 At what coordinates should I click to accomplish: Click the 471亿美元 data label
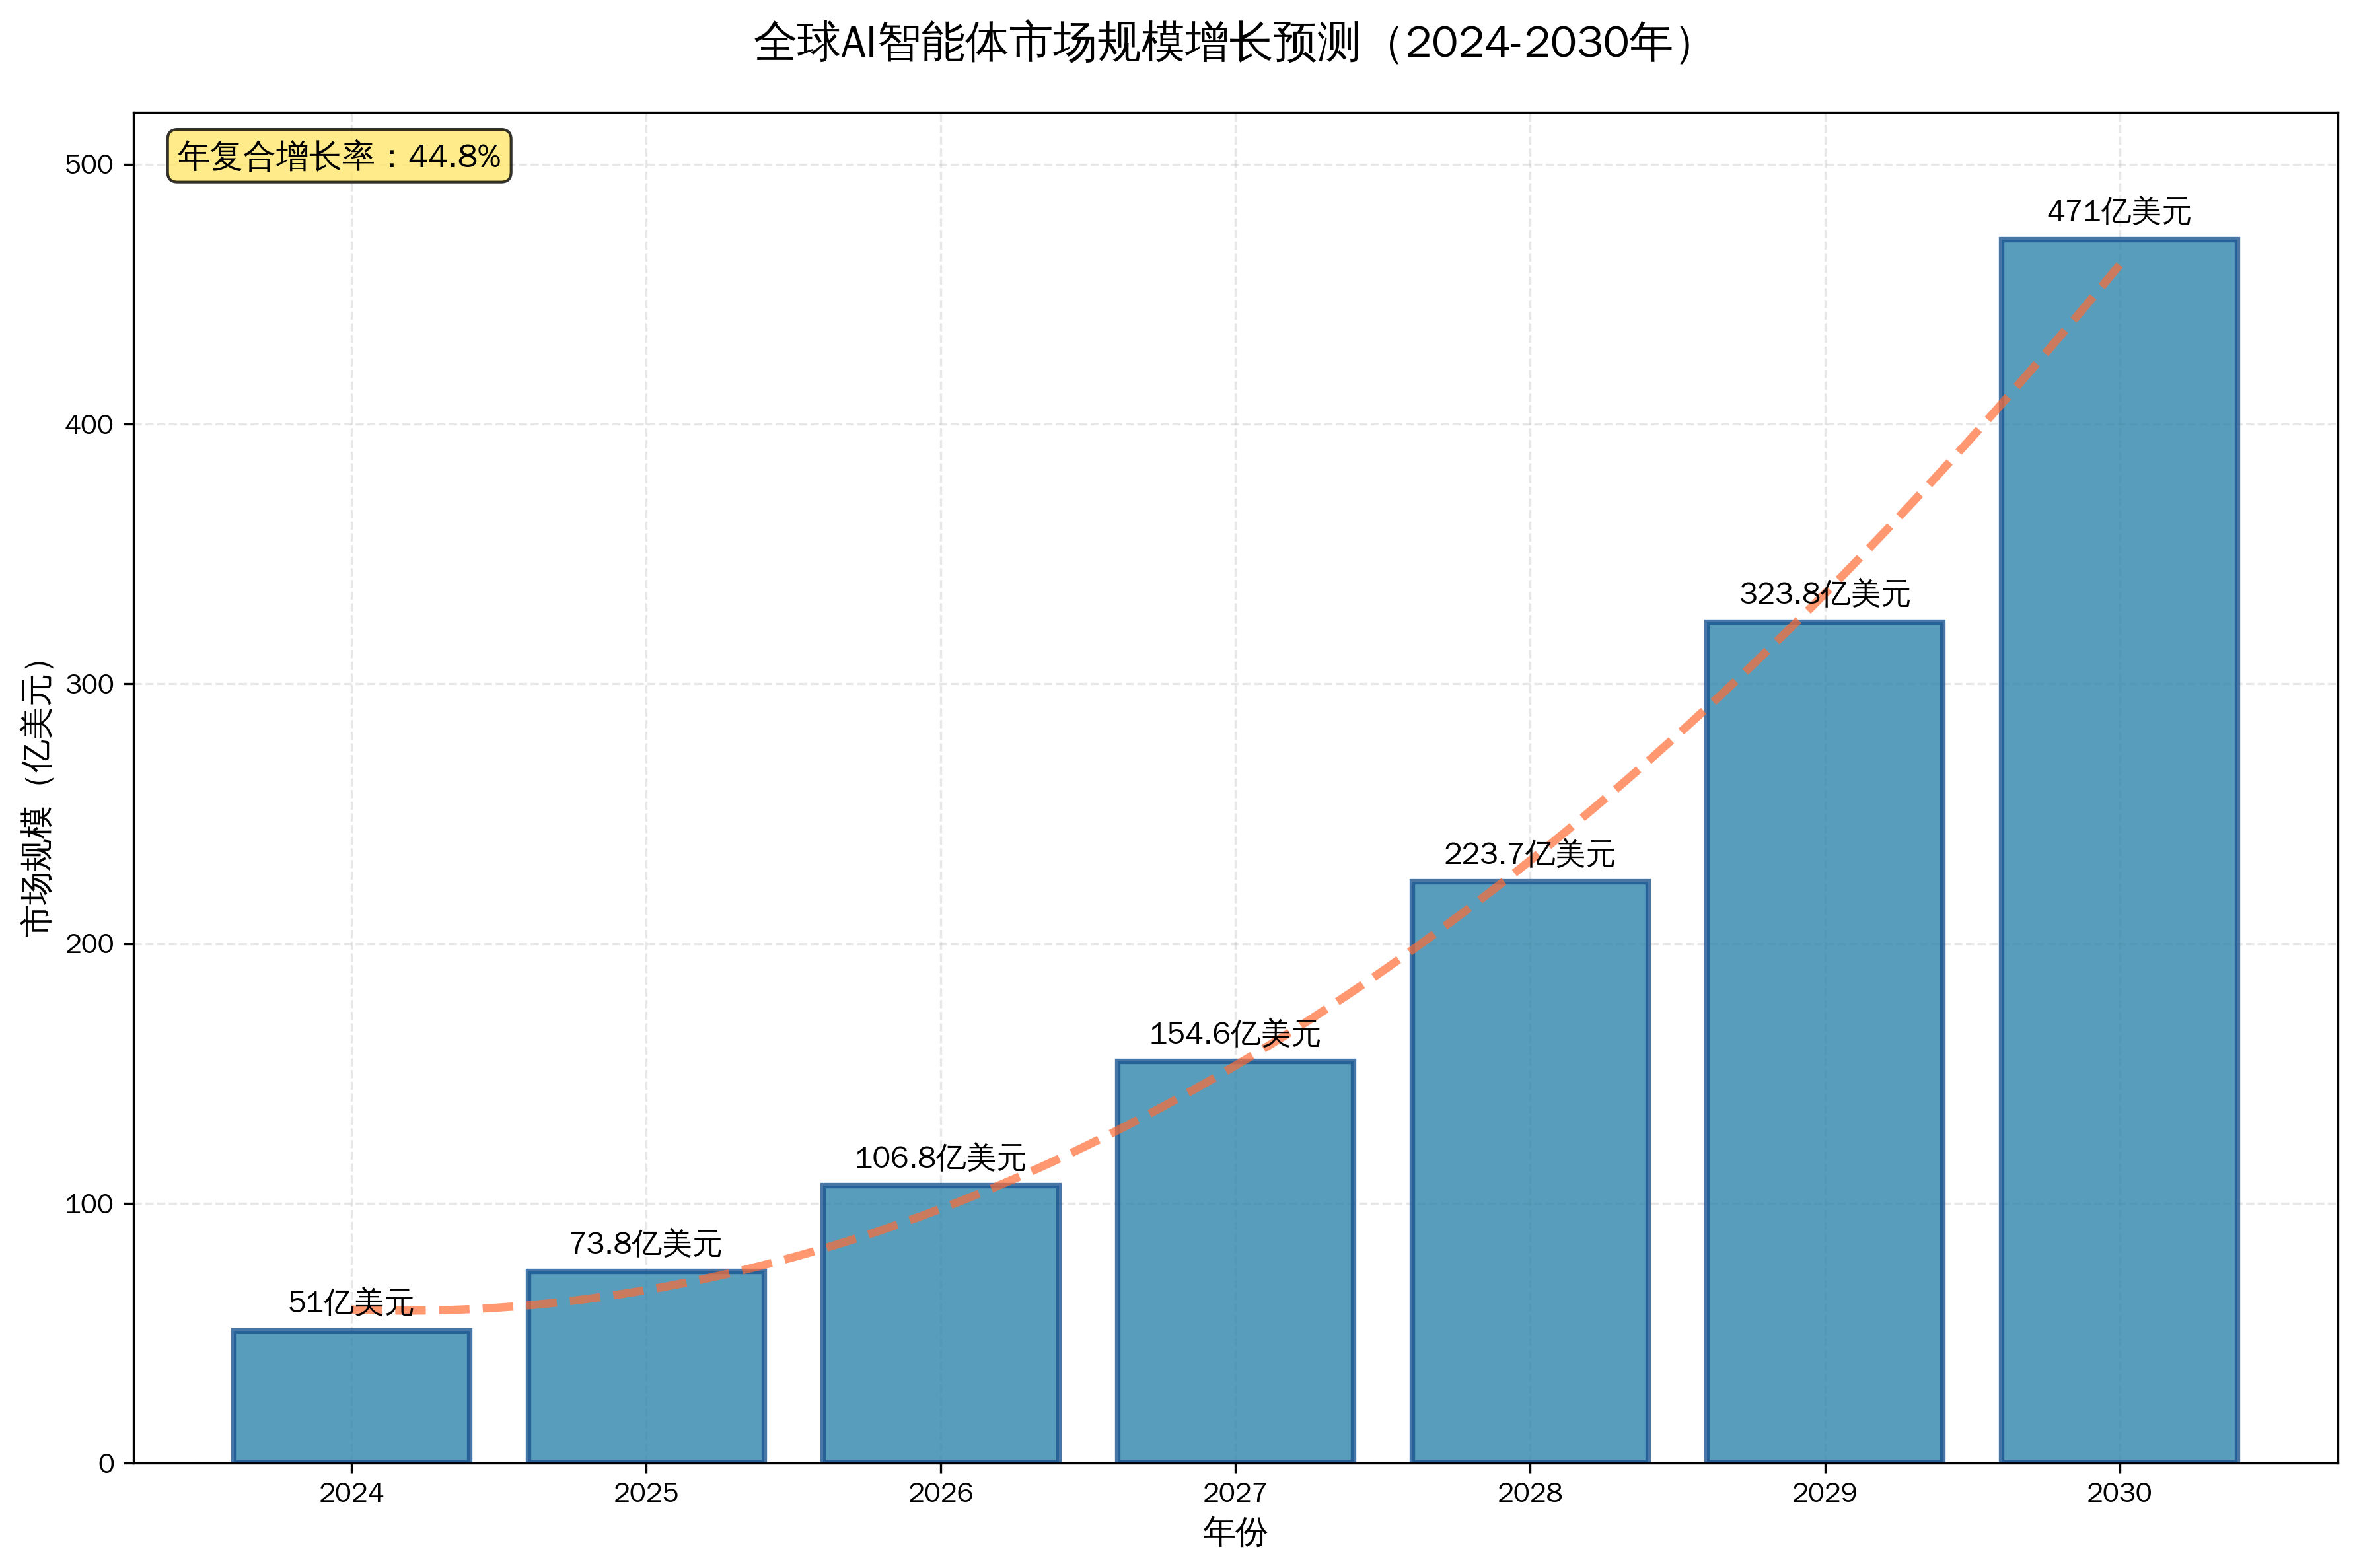point(2118,212)
